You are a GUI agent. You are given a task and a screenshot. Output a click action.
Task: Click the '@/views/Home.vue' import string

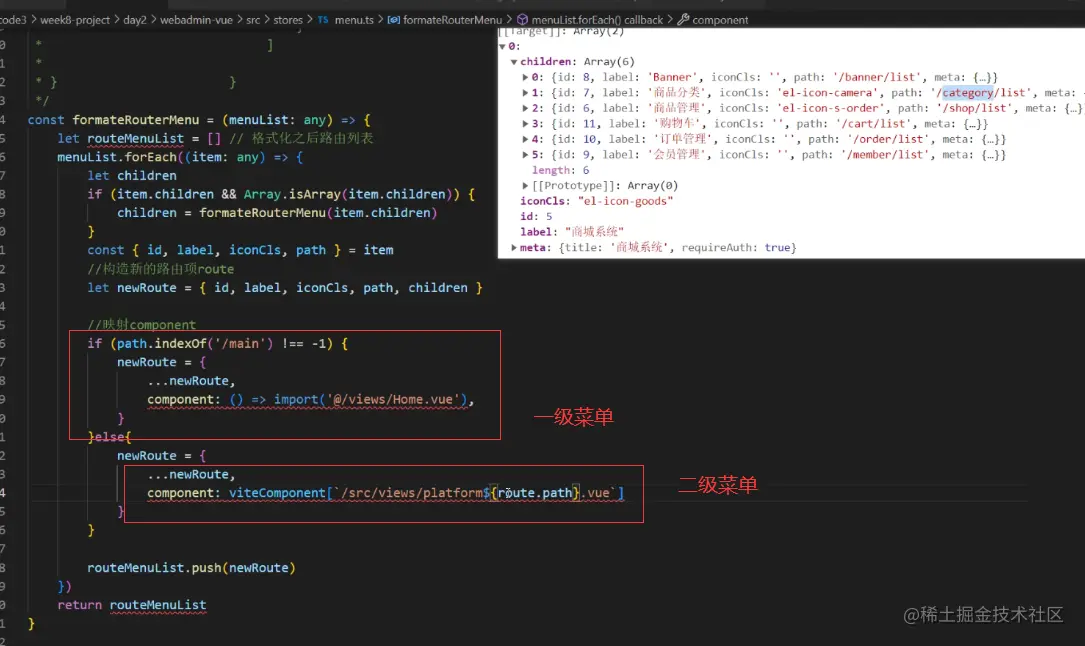(x=393, y=400)
